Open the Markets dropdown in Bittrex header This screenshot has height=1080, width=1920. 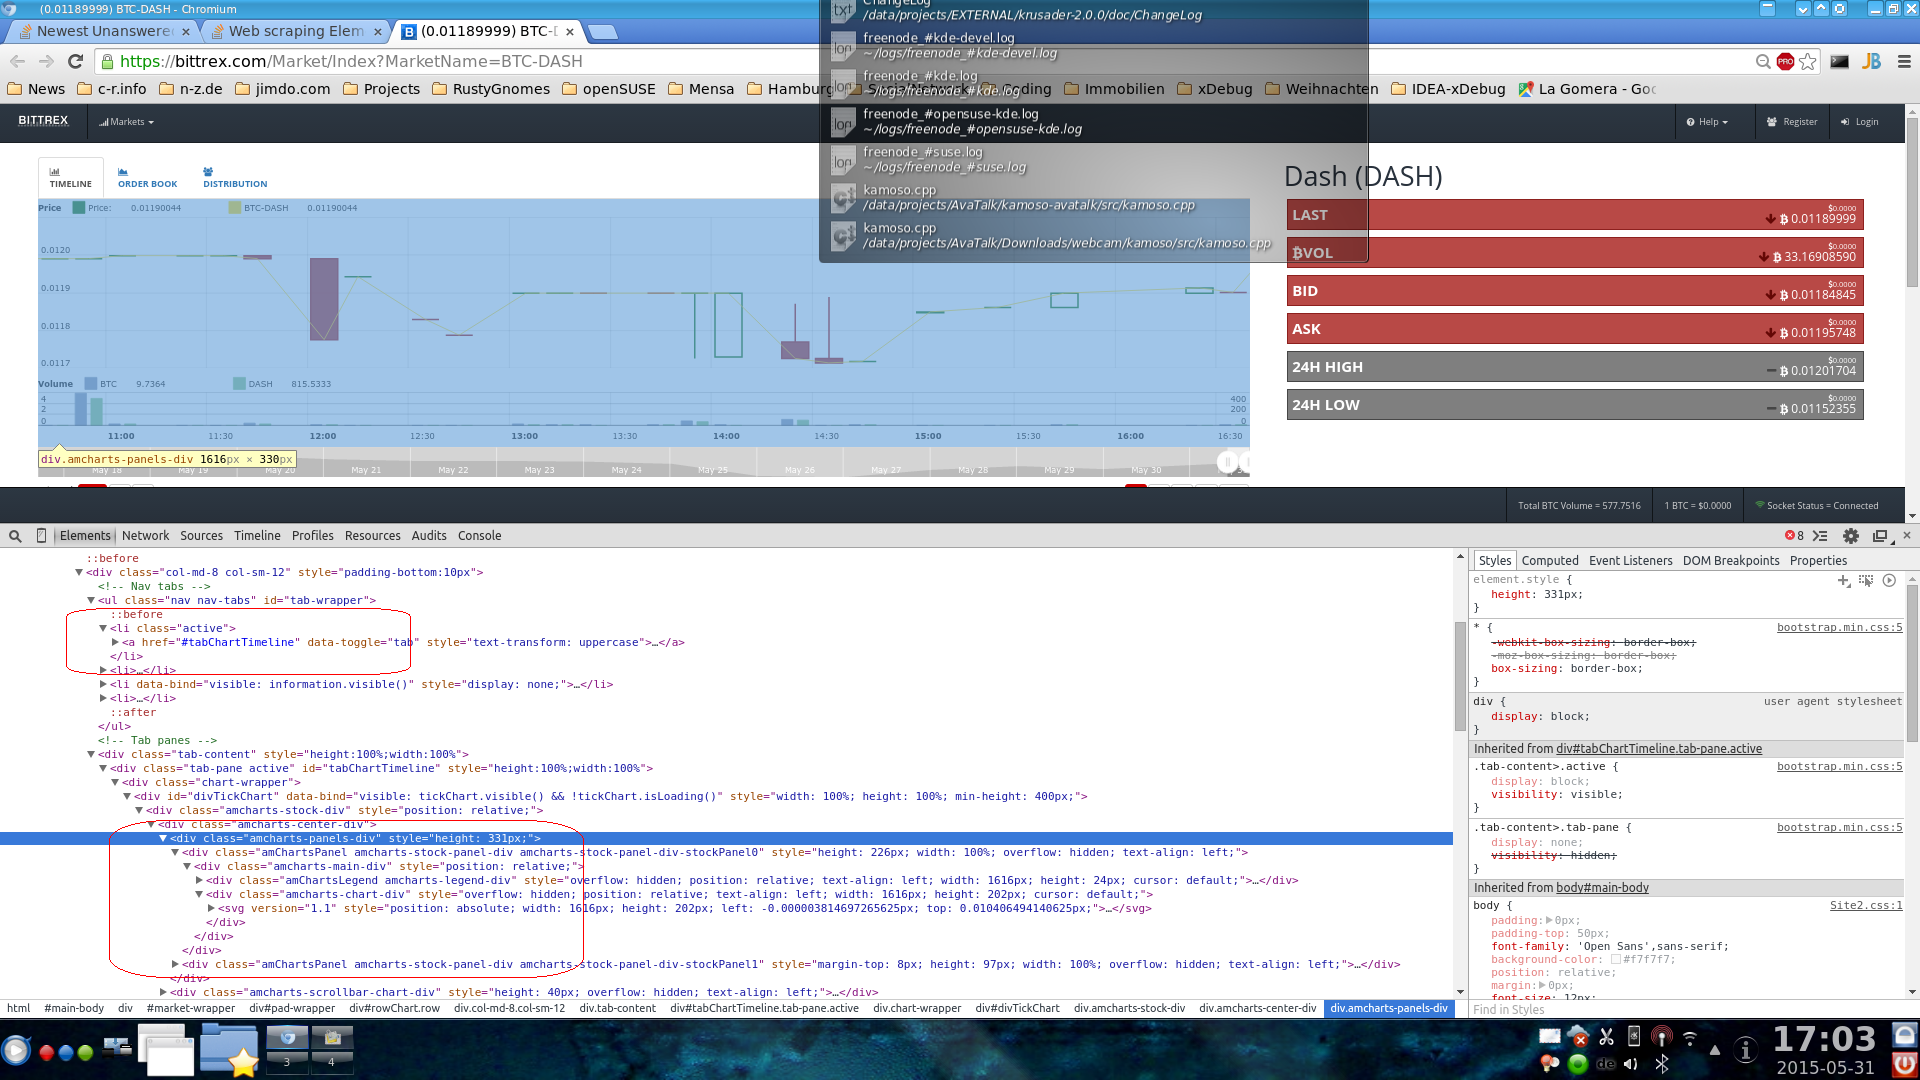click(127, 122)
